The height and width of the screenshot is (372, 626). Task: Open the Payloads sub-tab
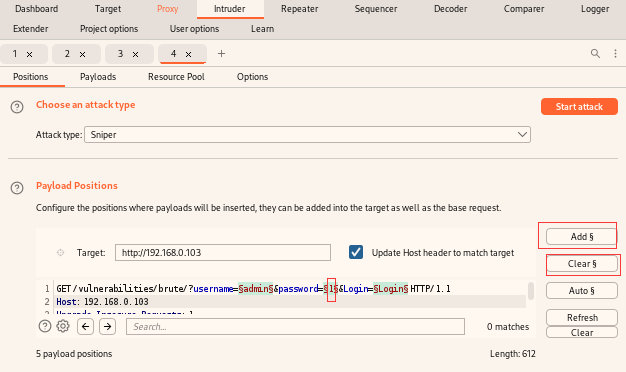click(98, 77)
